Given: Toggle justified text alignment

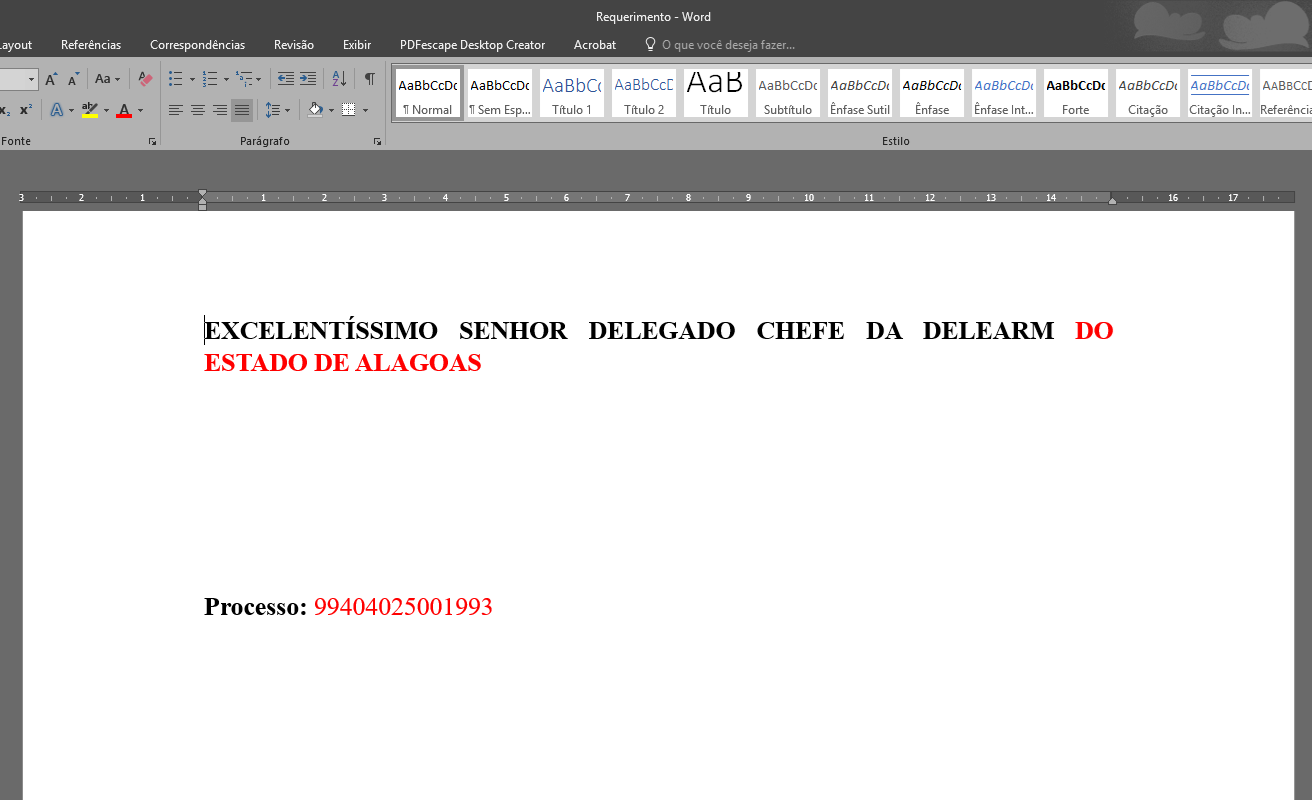Looking at the screenshot, I should coord(242,110).
